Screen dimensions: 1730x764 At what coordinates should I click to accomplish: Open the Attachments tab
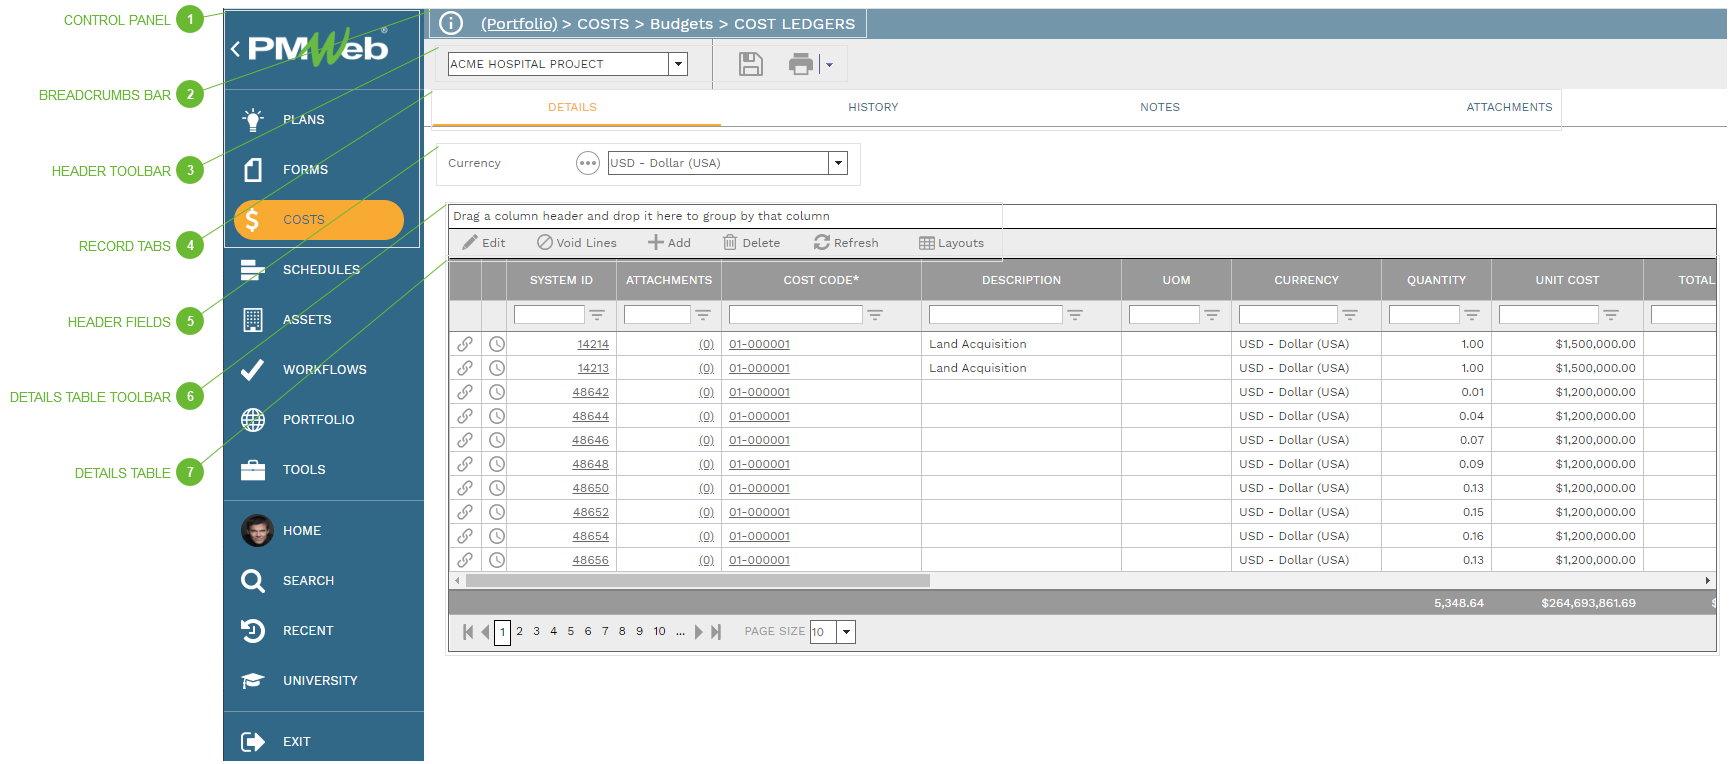[1508, 107]
